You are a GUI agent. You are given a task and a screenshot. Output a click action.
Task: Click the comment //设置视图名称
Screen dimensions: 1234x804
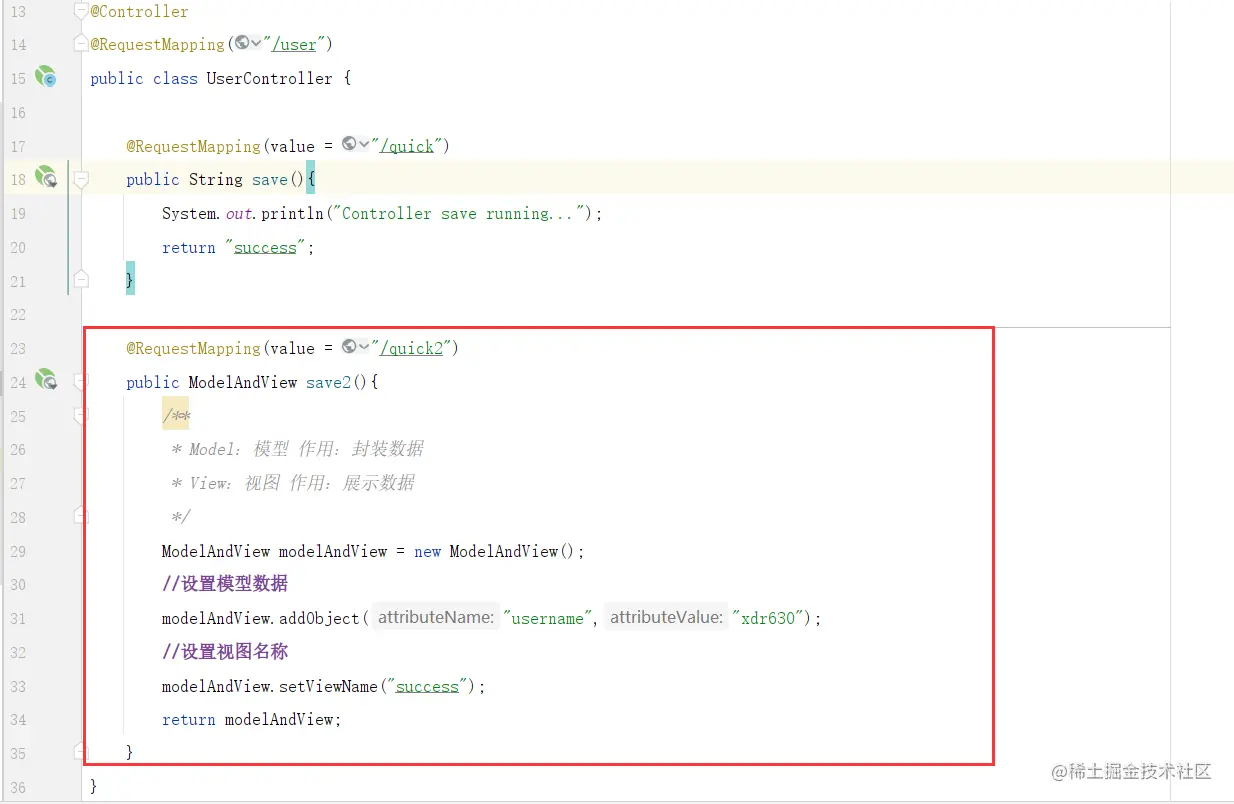pyautogui.click(x=225, y=652)
